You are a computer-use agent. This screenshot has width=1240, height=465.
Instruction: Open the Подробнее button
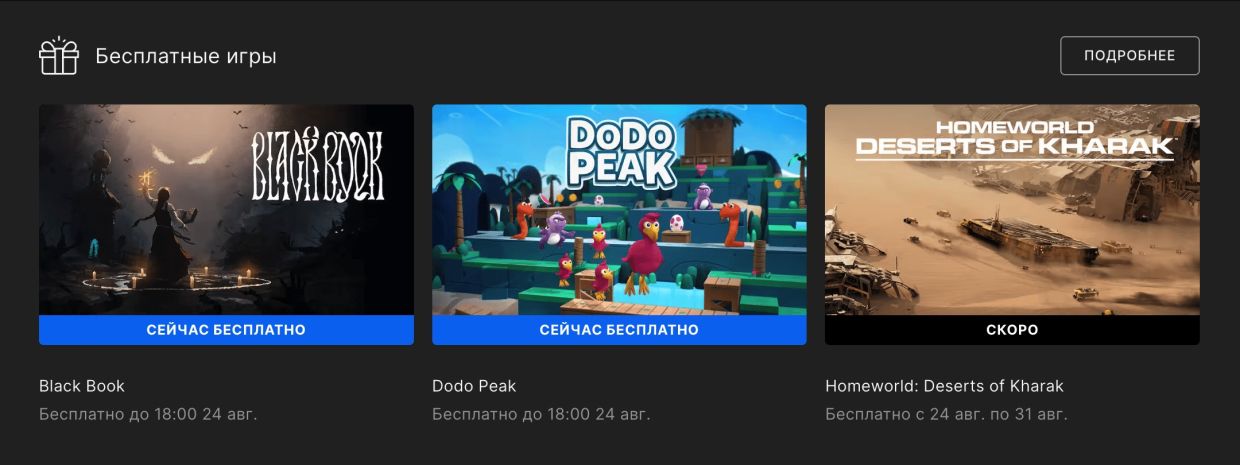point(1130,56)
